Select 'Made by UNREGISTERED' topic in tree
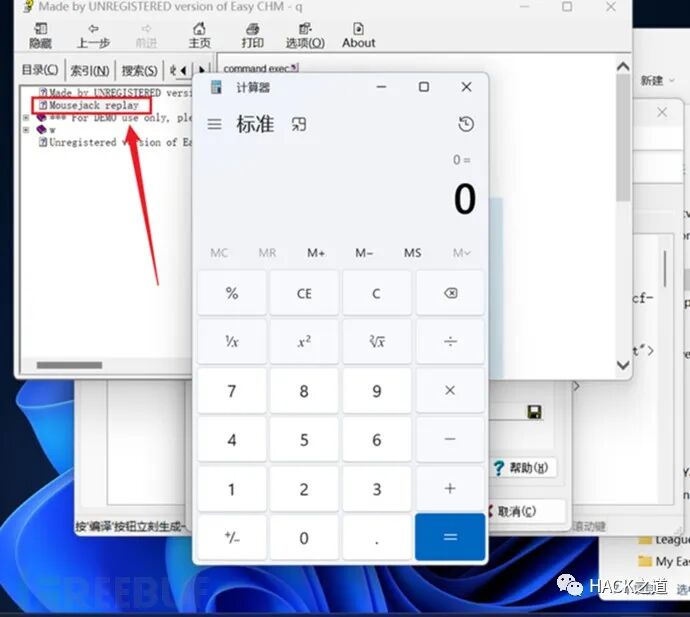 pyautogui.click(x=115, y=93)
